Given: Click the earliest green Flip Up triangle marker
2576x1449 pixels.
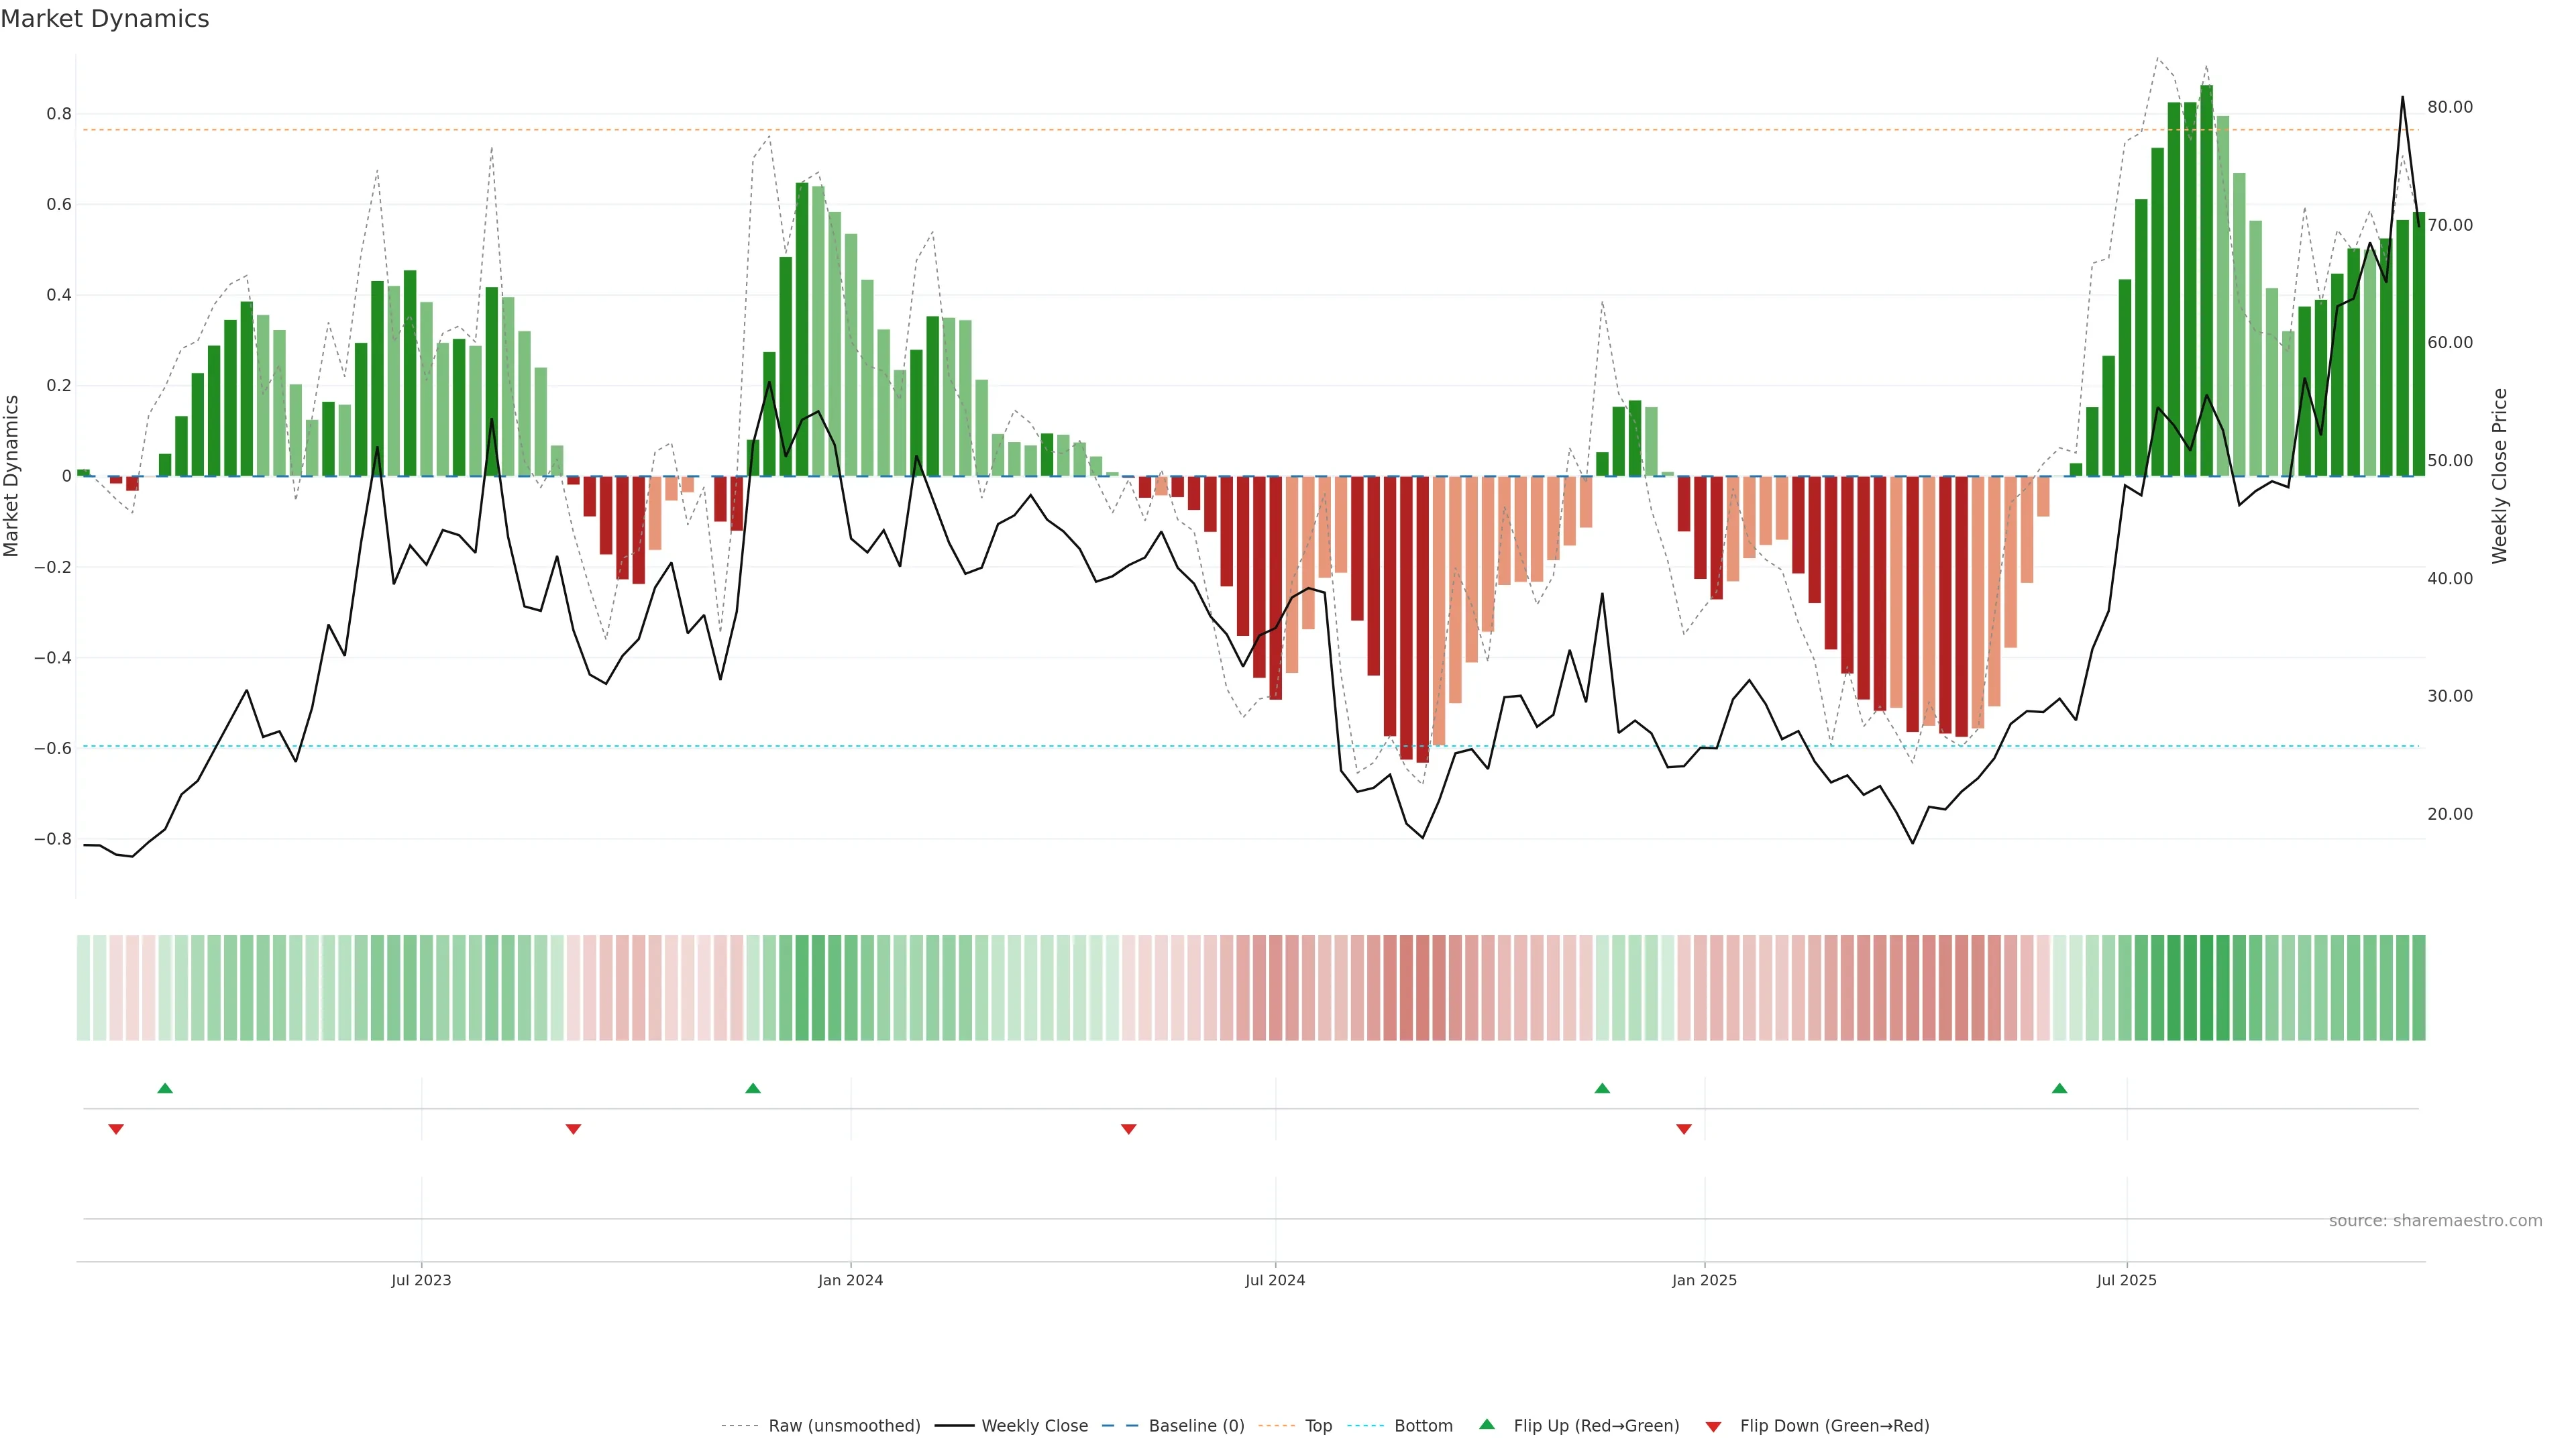Looking at the screenshot, I should pos(165,1088).
